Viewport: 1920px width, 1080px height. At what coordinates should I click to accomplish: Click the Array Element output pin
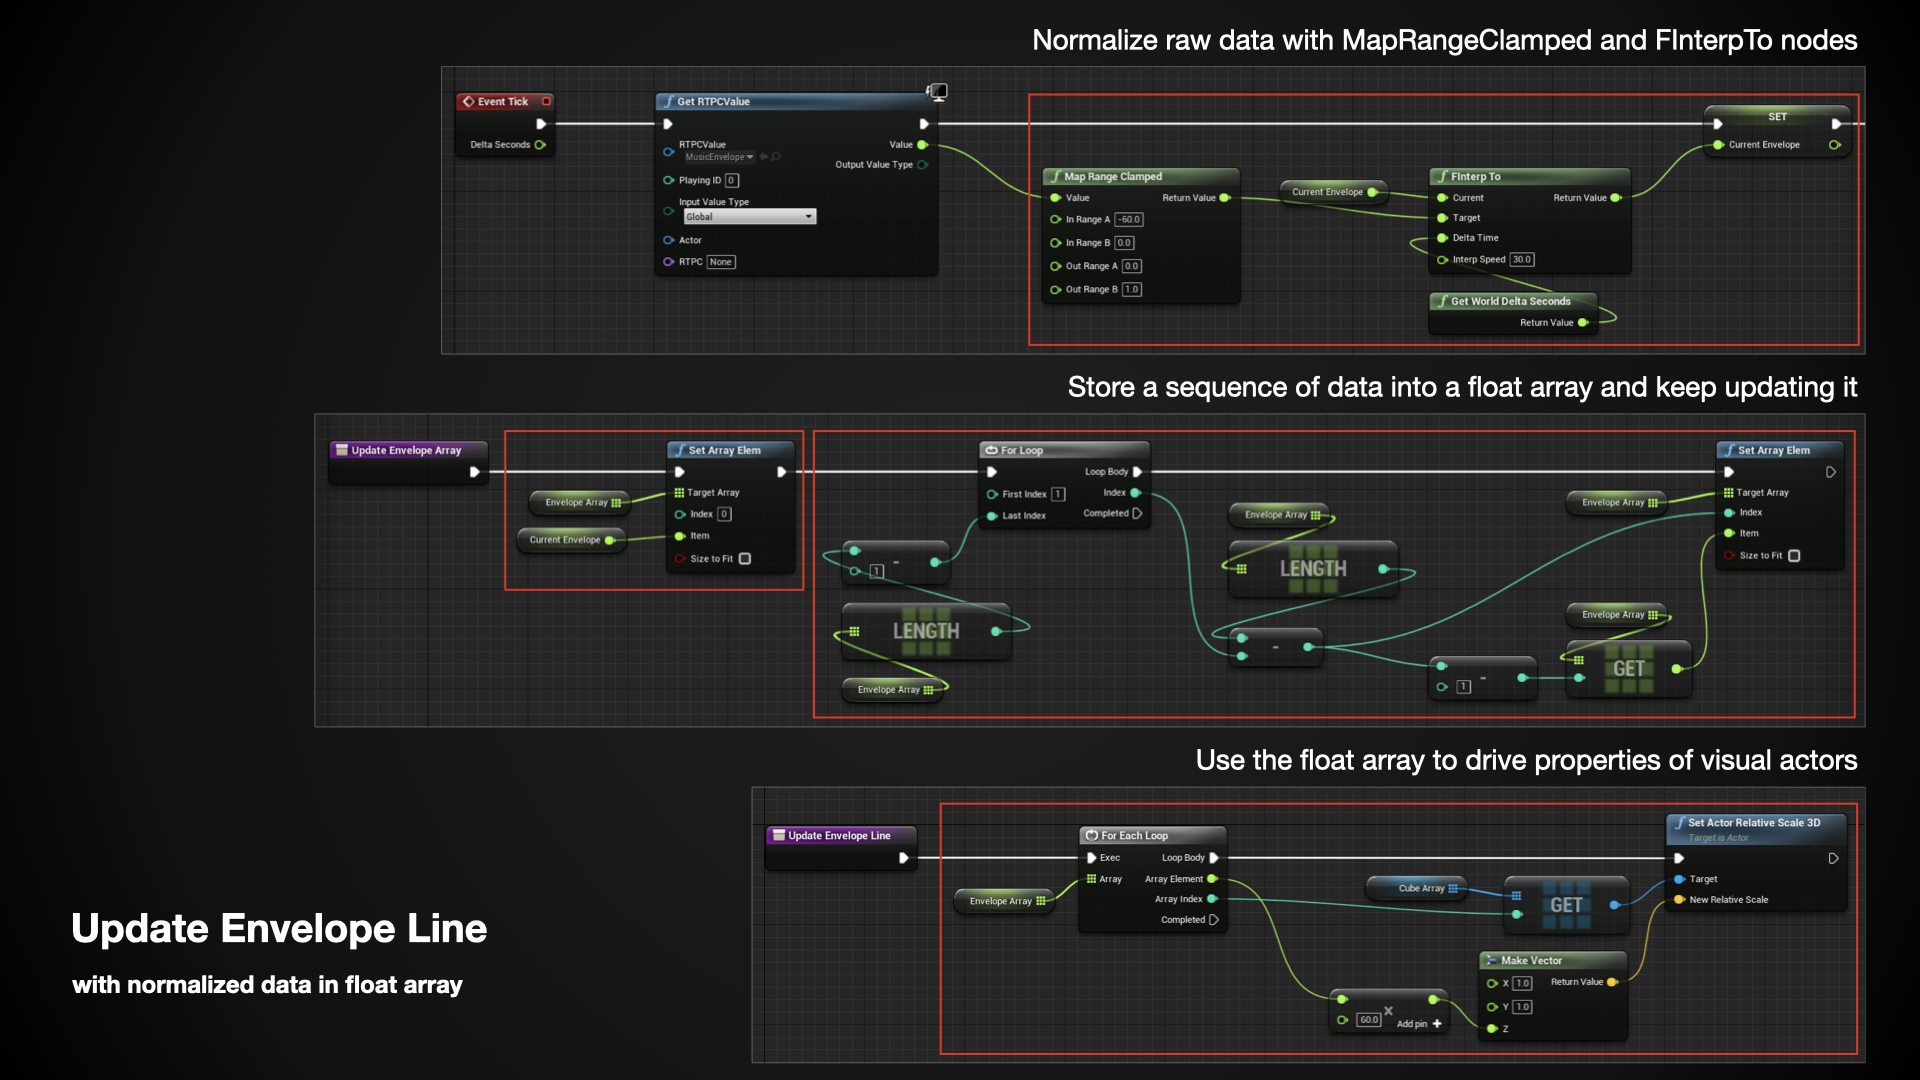(x=1212, y=879)
